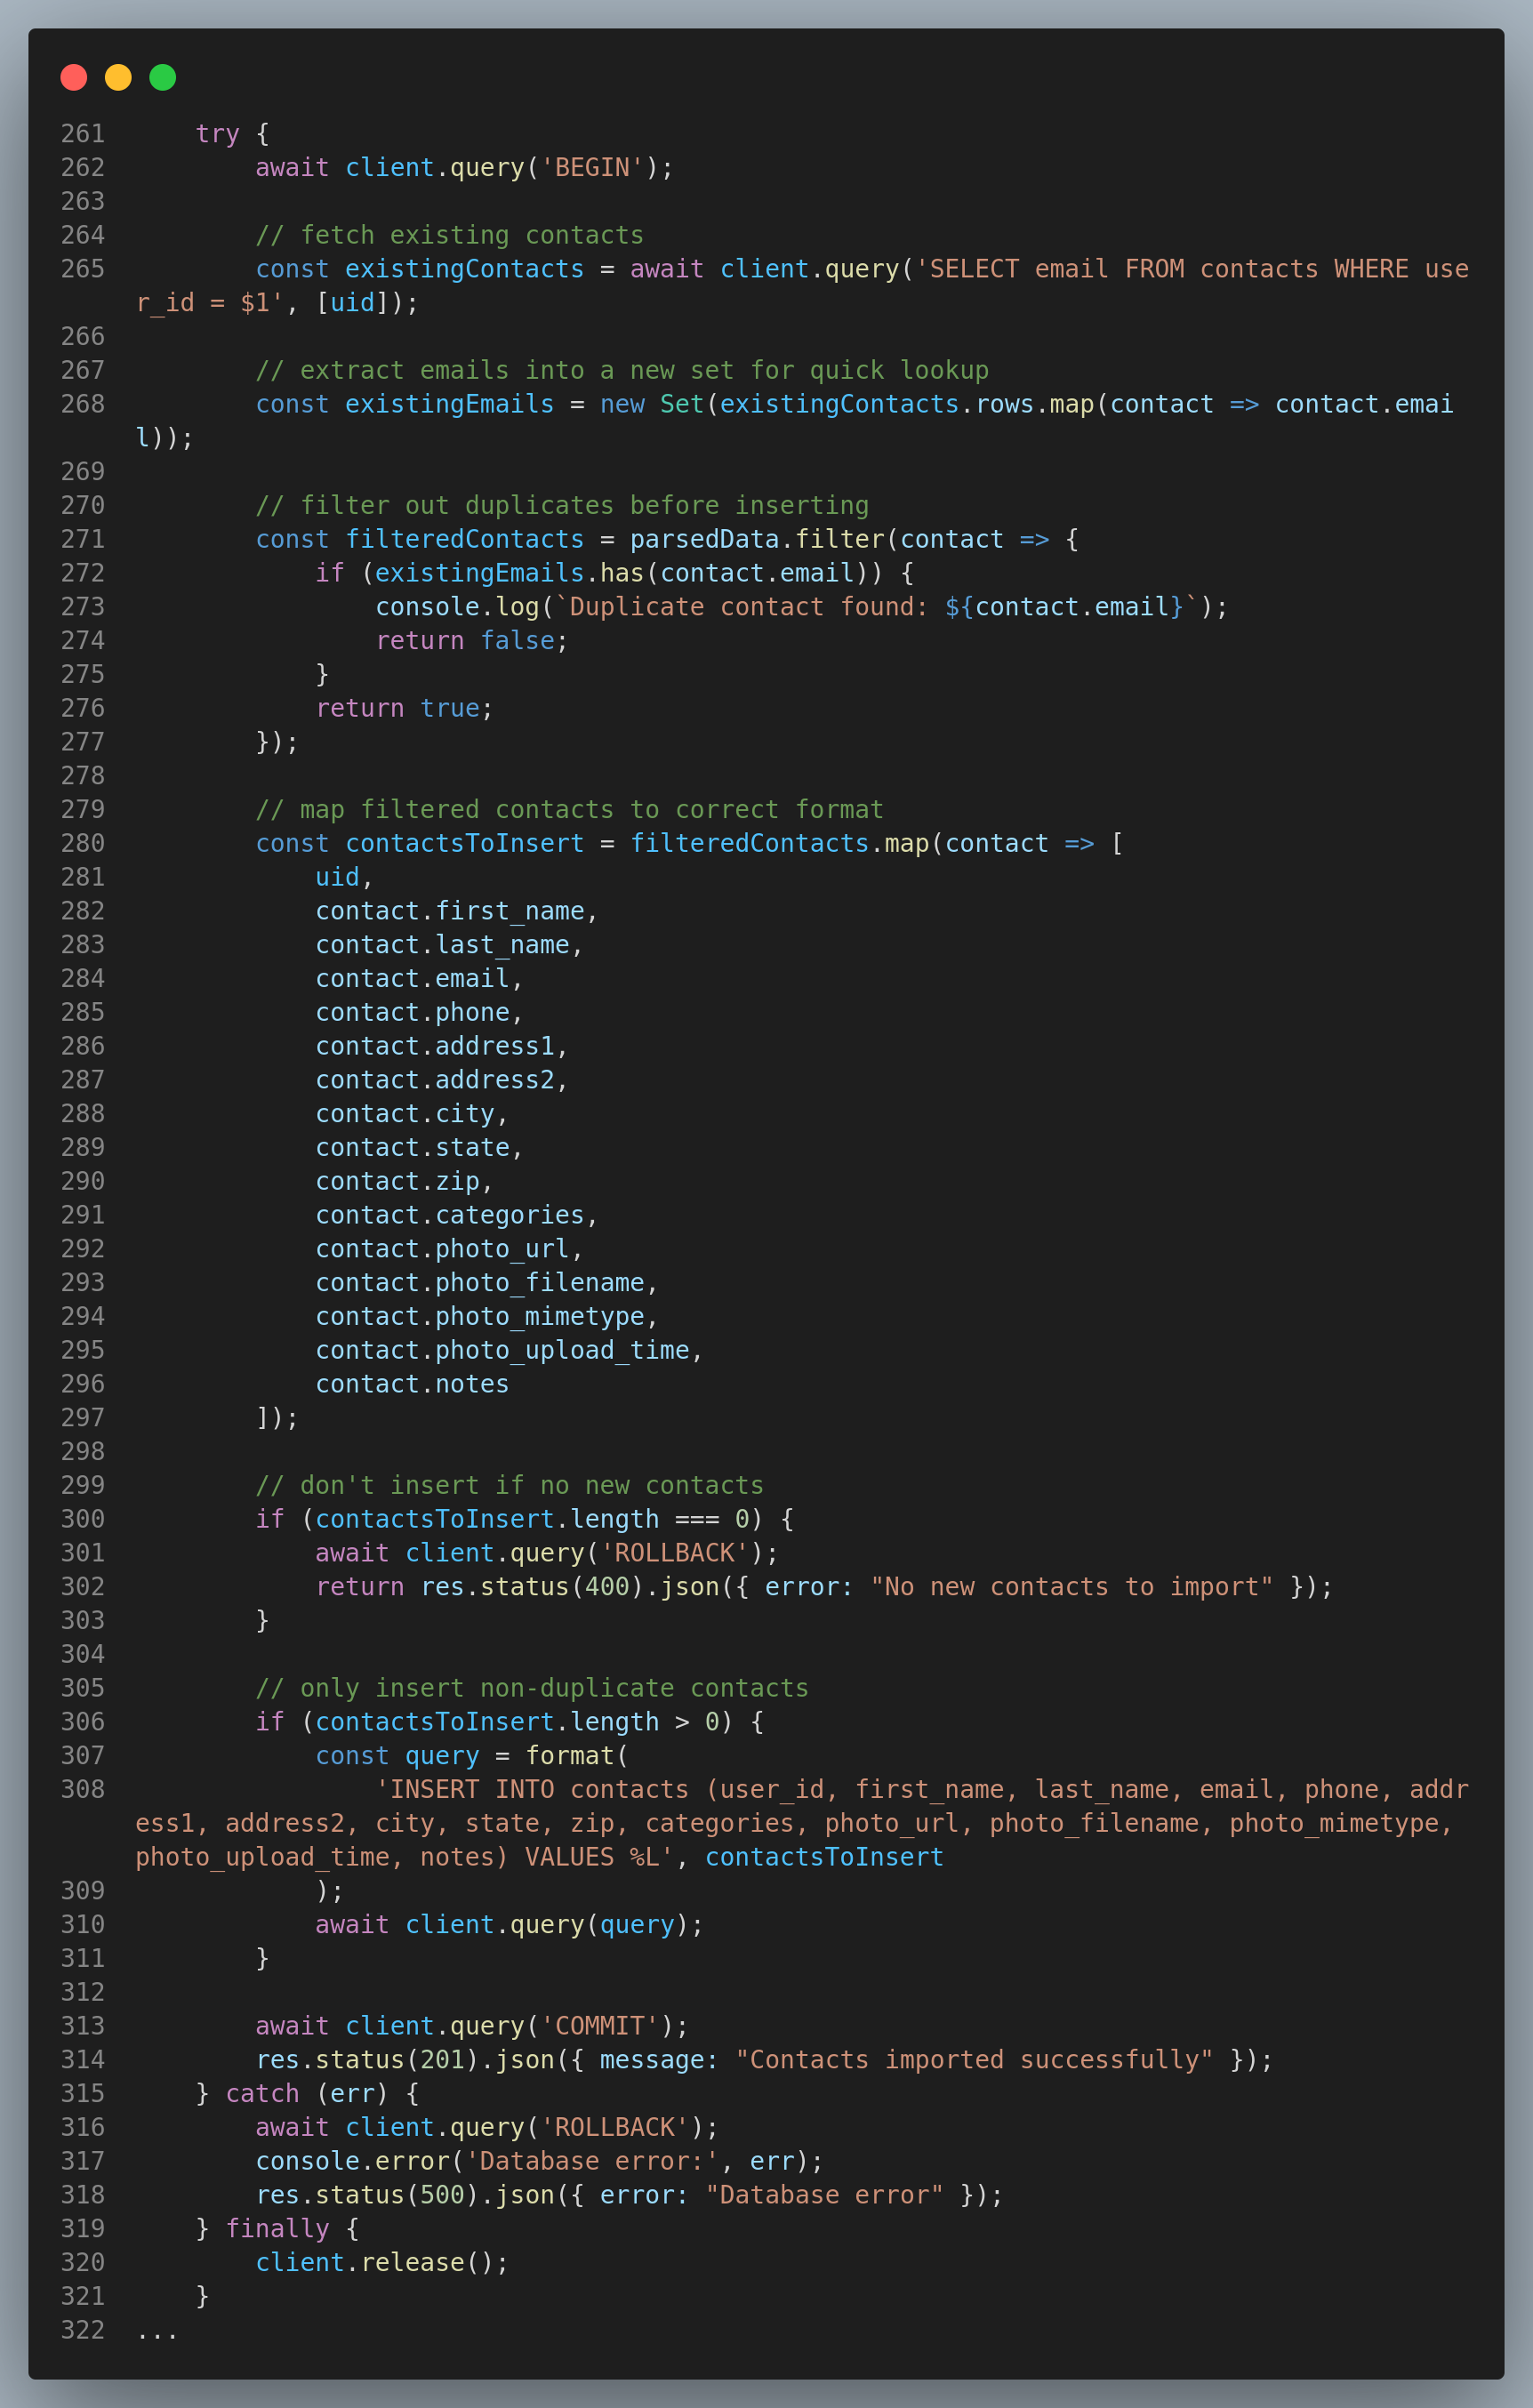
Task: Click 'No new contacts to import' string
Action: [x=1072, y=1587]
